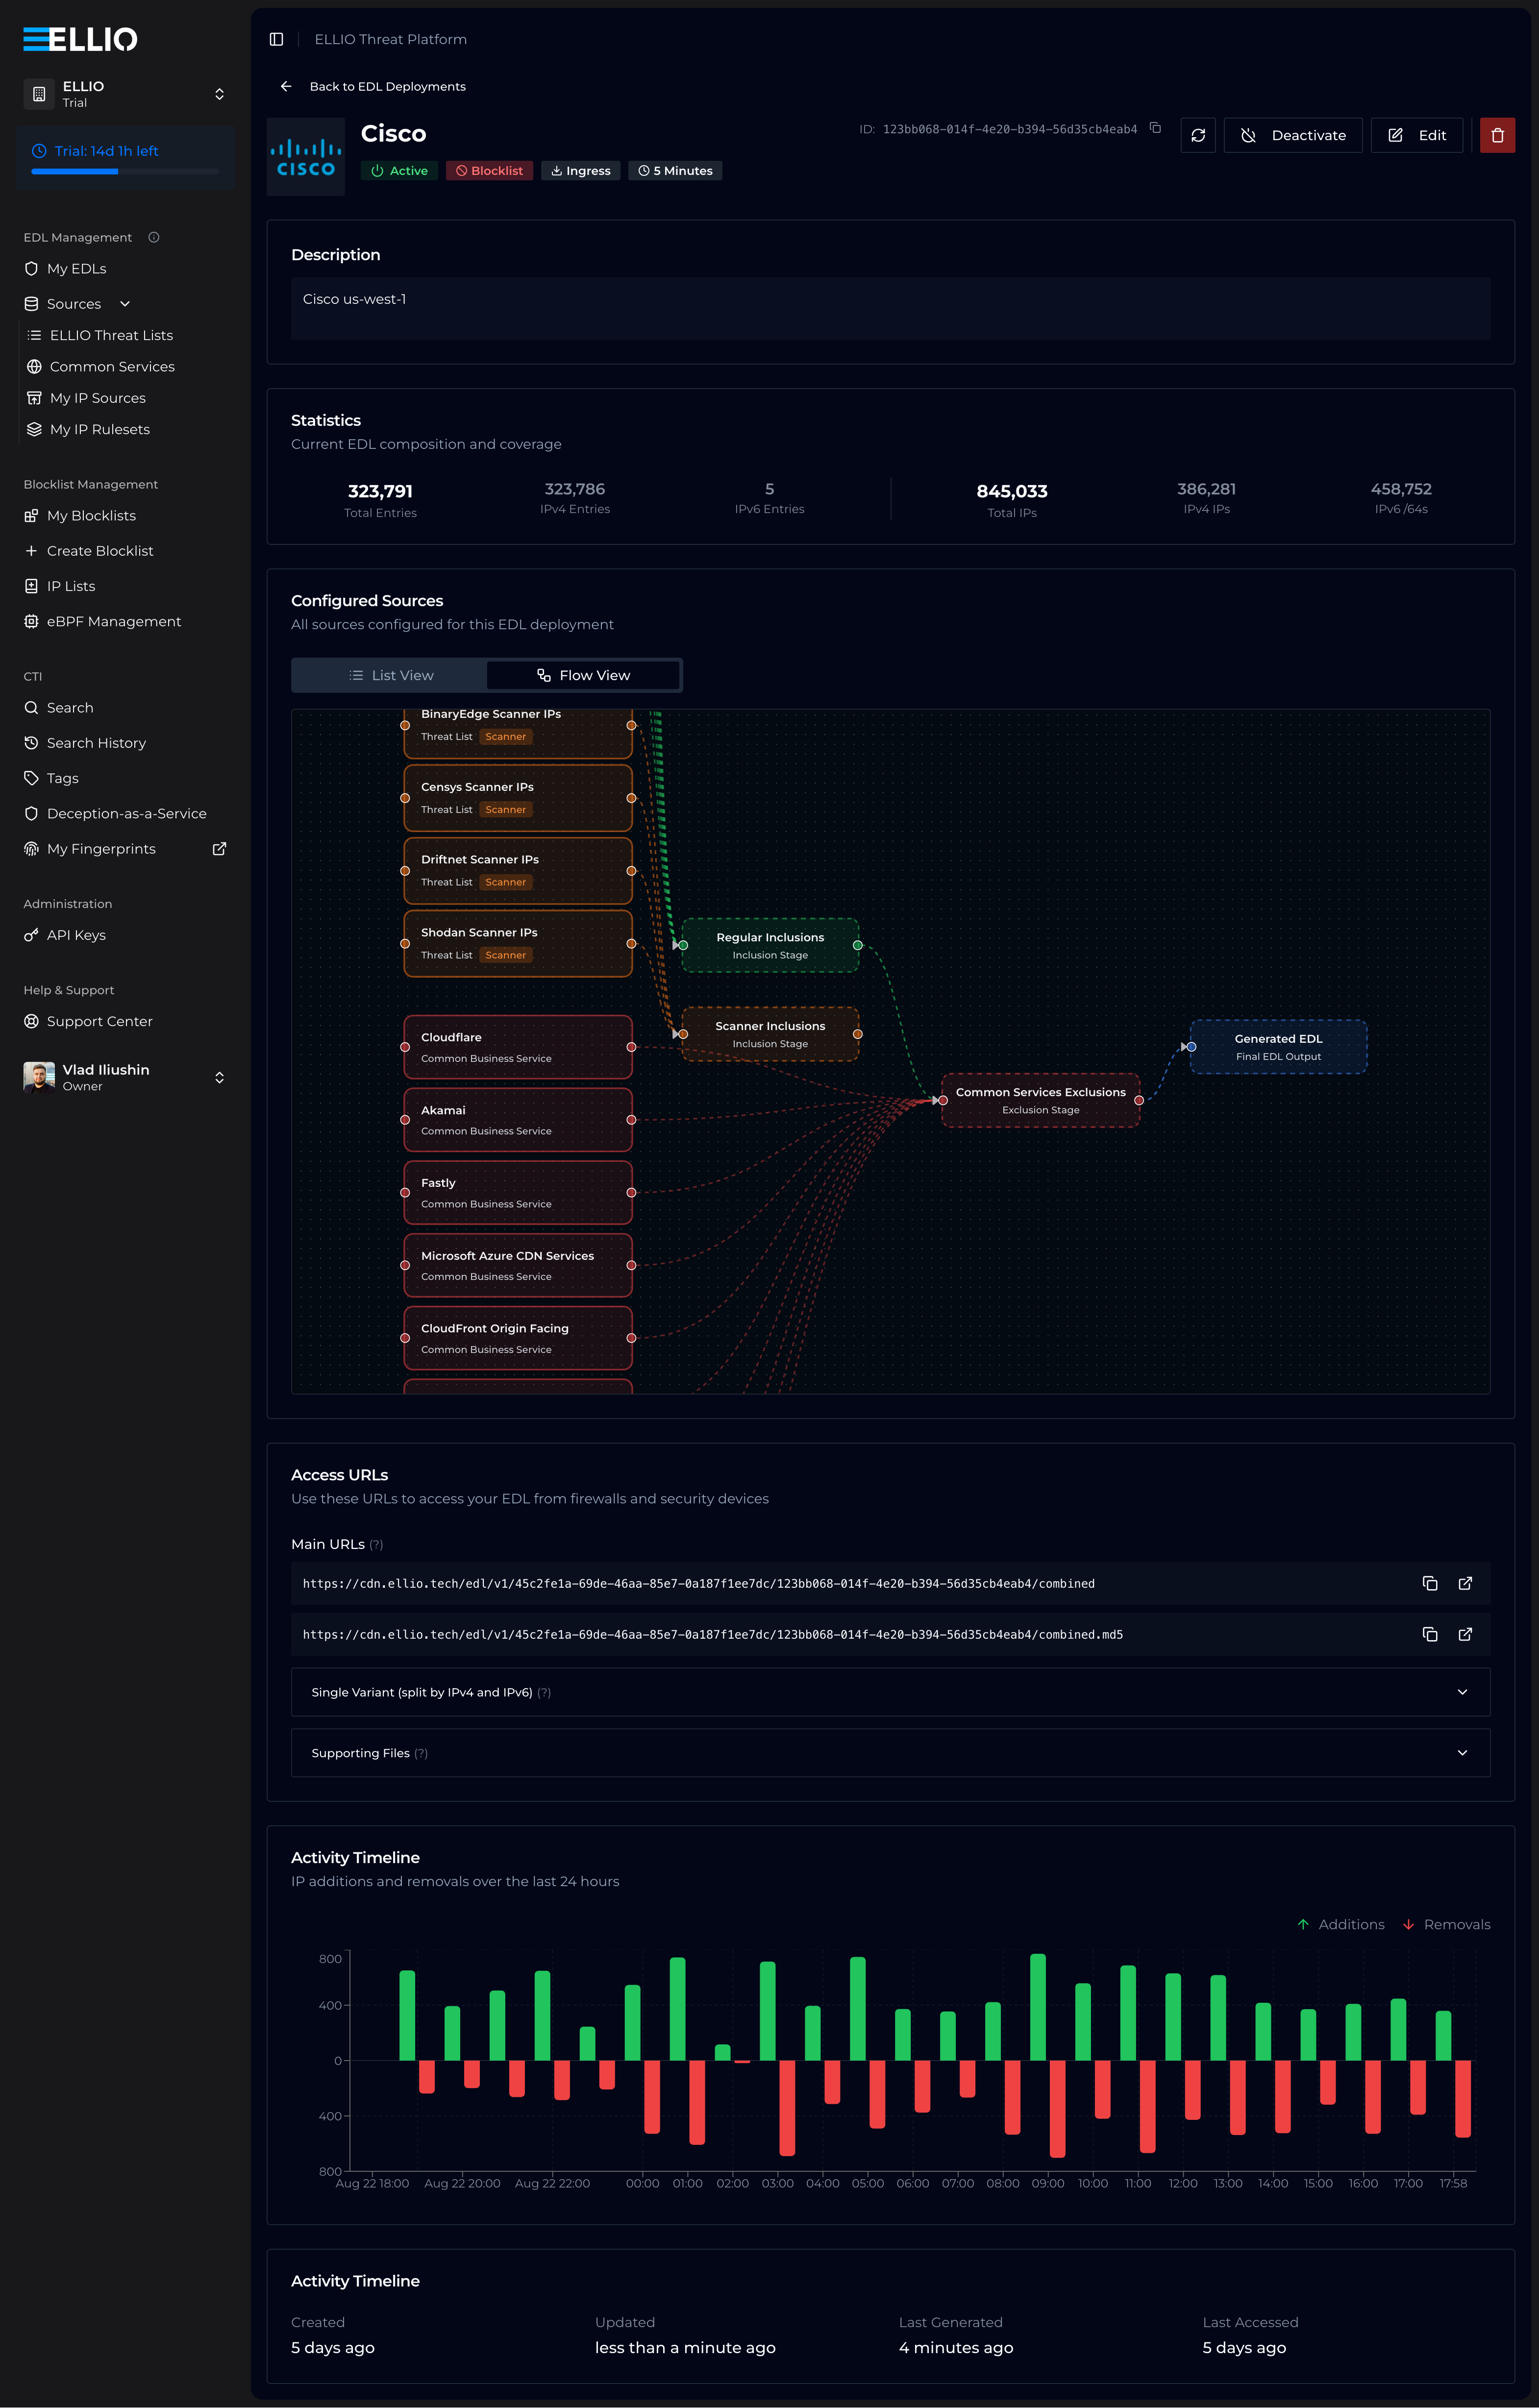Click the Shodan Scanner IPs node

tap(518, 943)
